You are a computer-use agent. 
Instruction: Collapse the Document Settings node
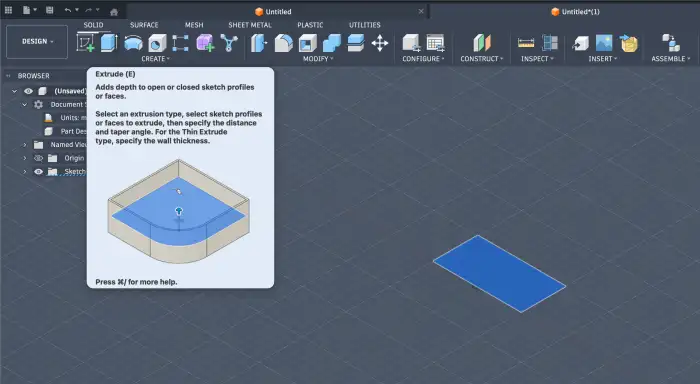tap(25, 104)
